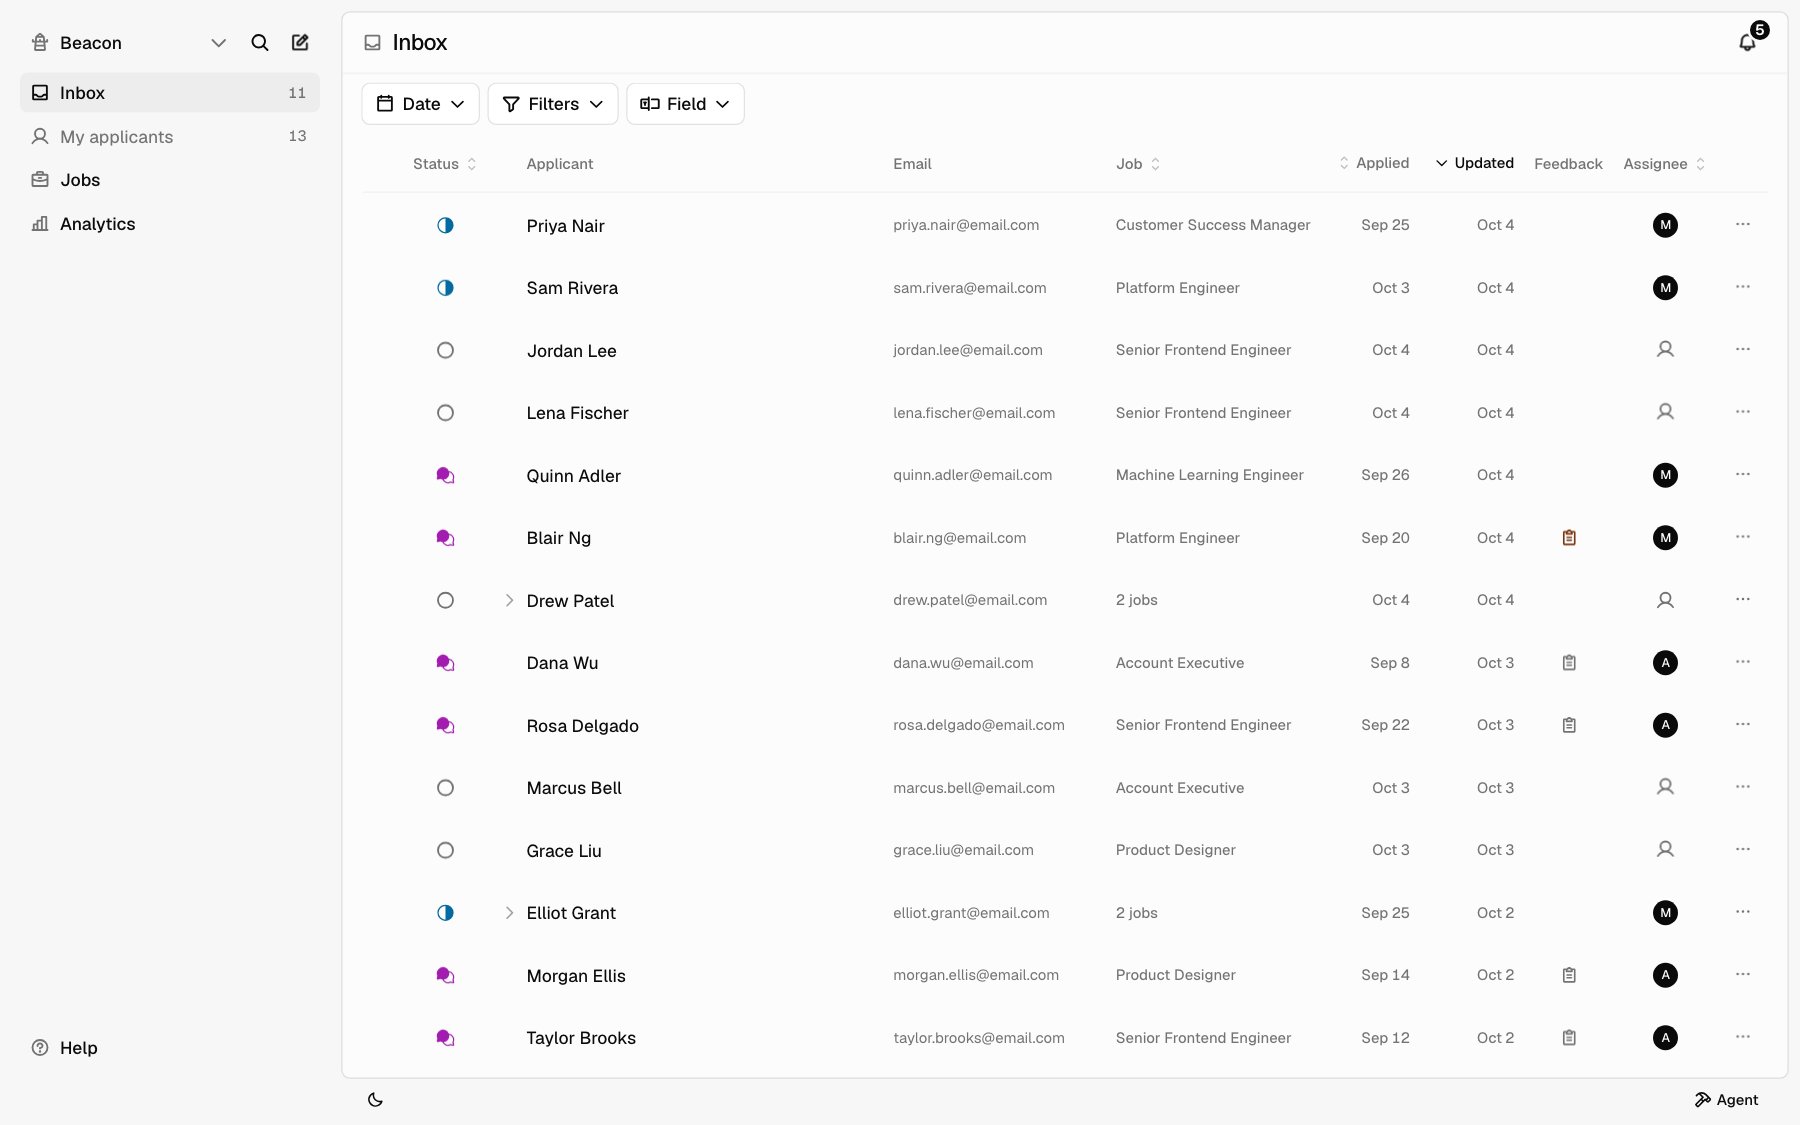The image size is (1800, 1125).
Task: Click Elliot Grant's assignee avatar M
Action: coord(1665,913)
